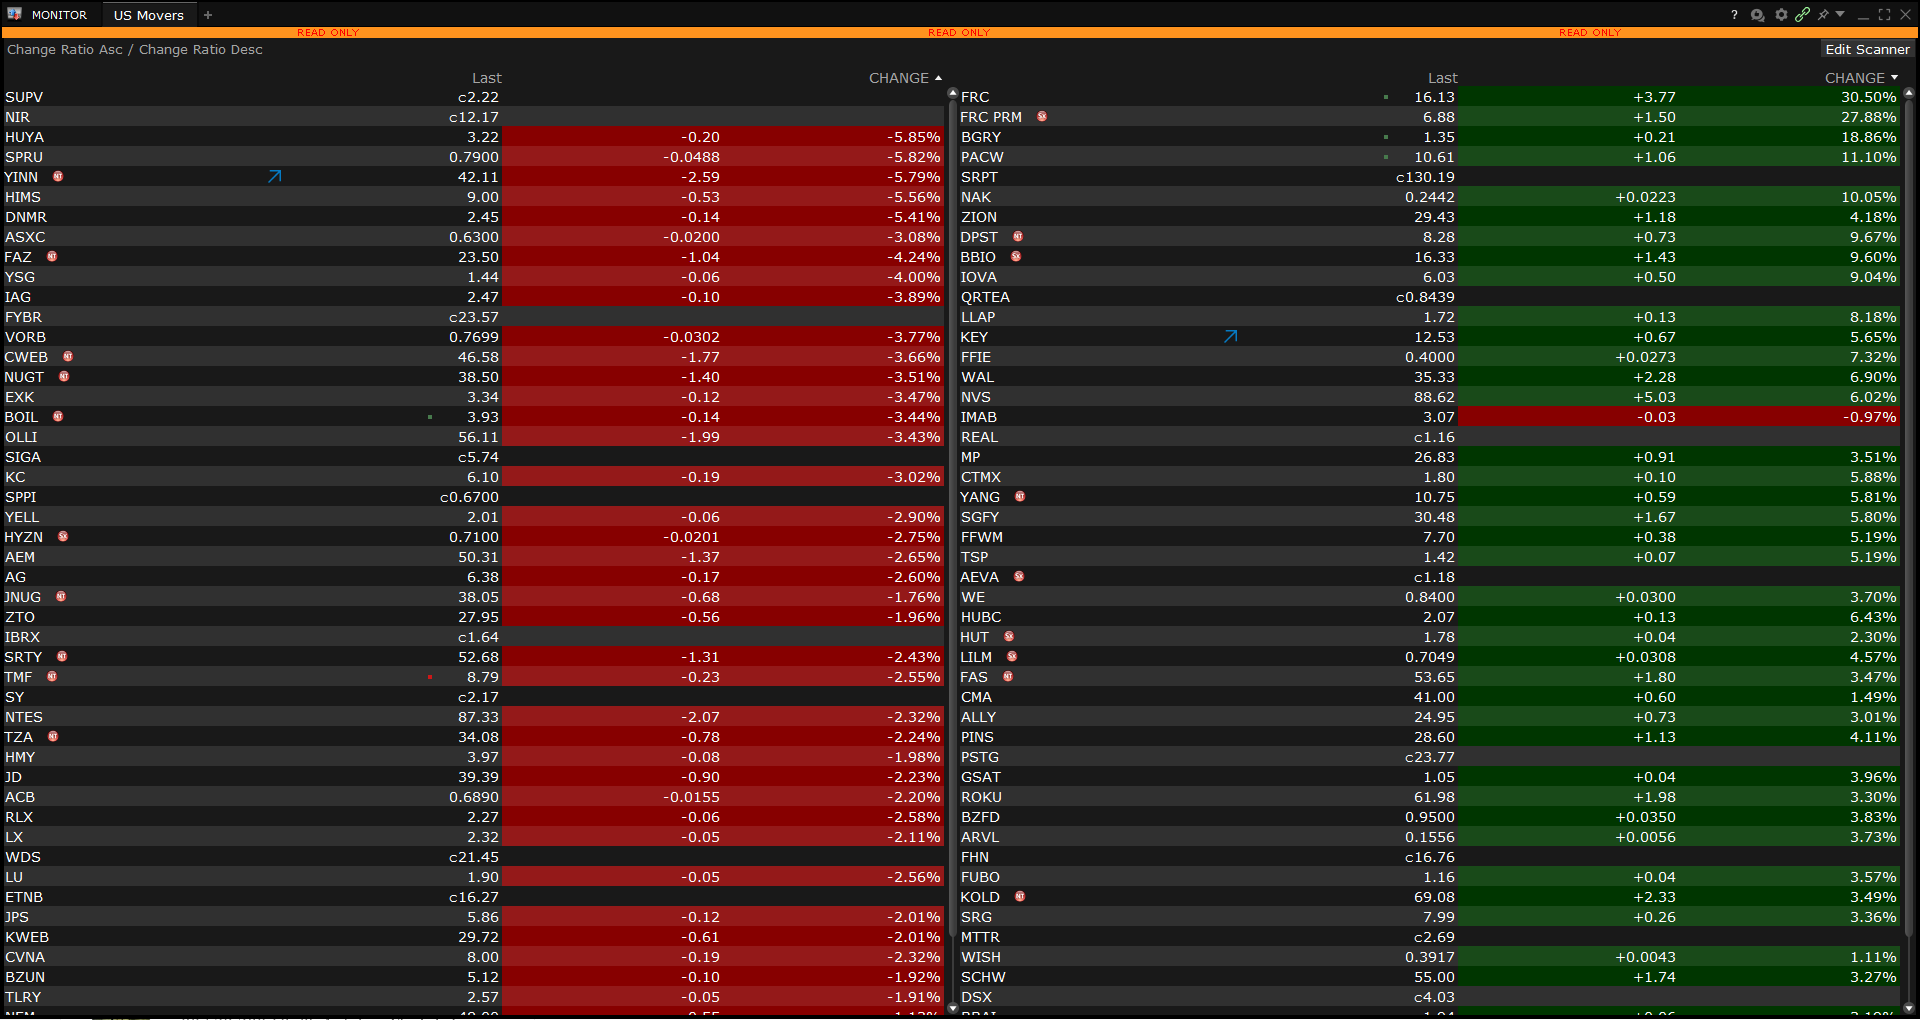1920x1020 pixels.
Task: Click red info badge next to CWEB
Action: [x=68, y=356]
